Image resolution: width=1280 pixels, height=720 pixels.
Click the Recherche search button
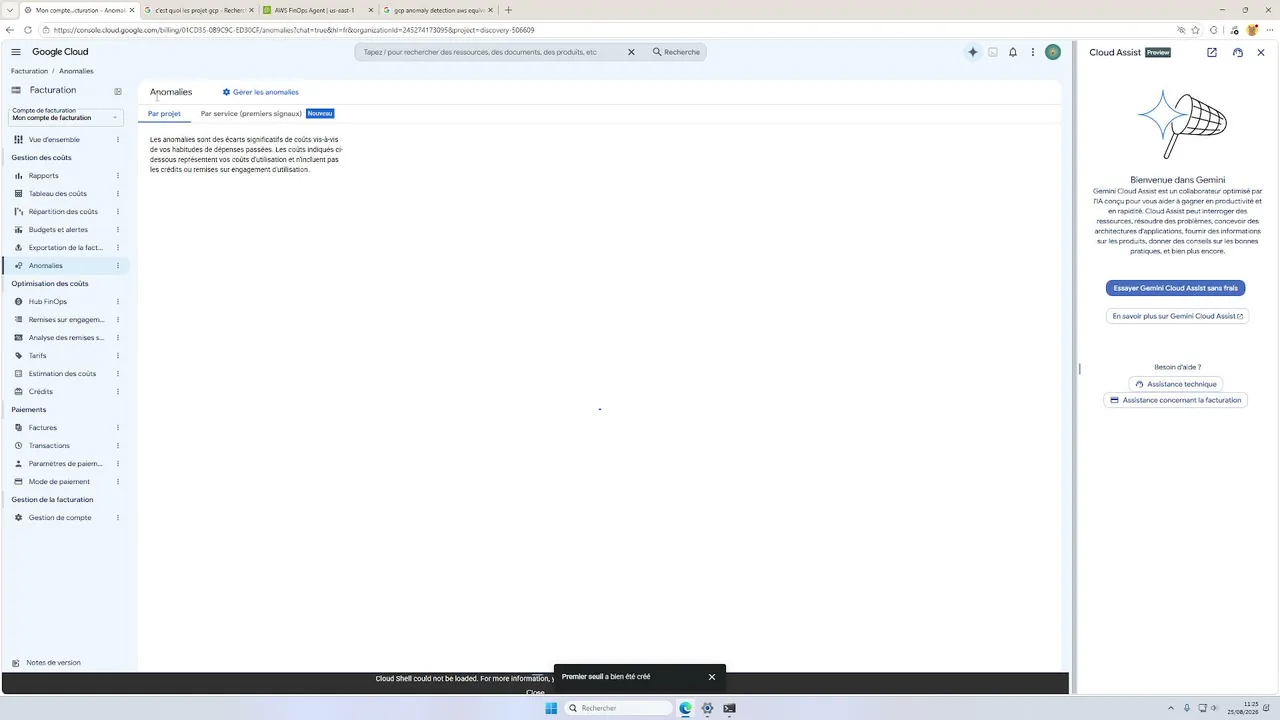pos(676,52)
